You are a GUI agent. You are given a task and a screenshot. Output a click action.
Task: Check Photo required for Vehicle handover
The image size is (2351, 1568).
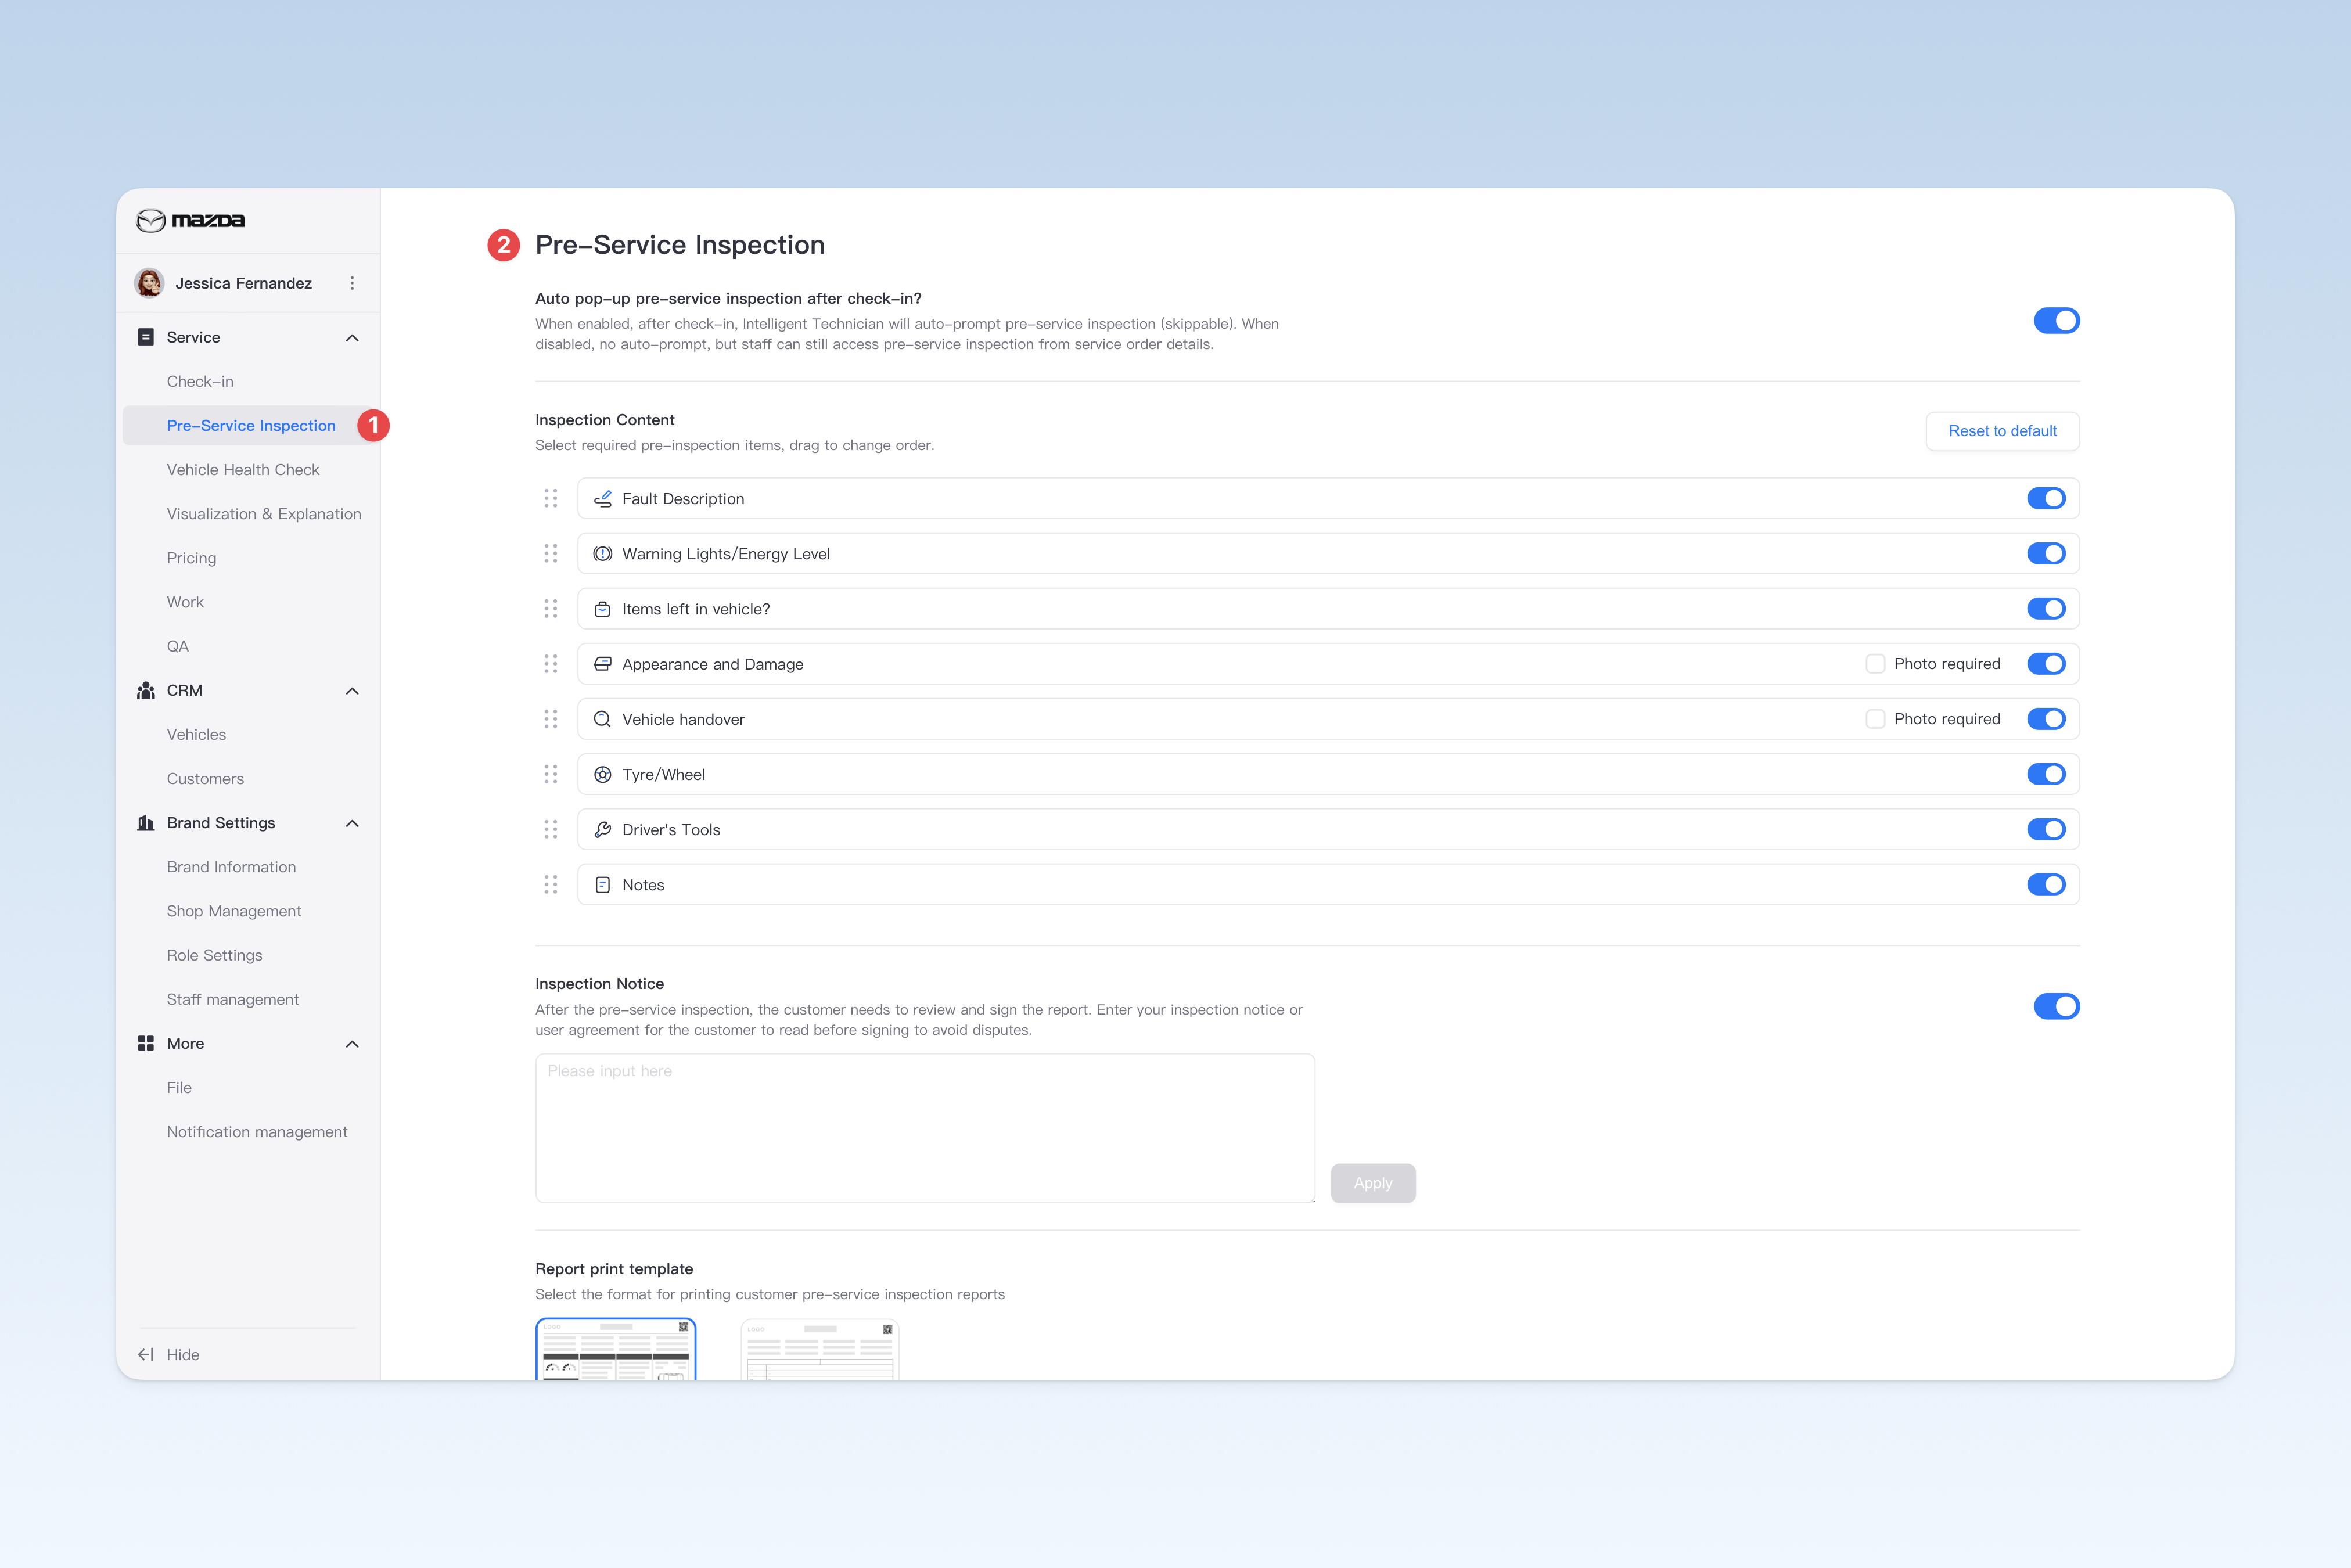coord(1875,719)
